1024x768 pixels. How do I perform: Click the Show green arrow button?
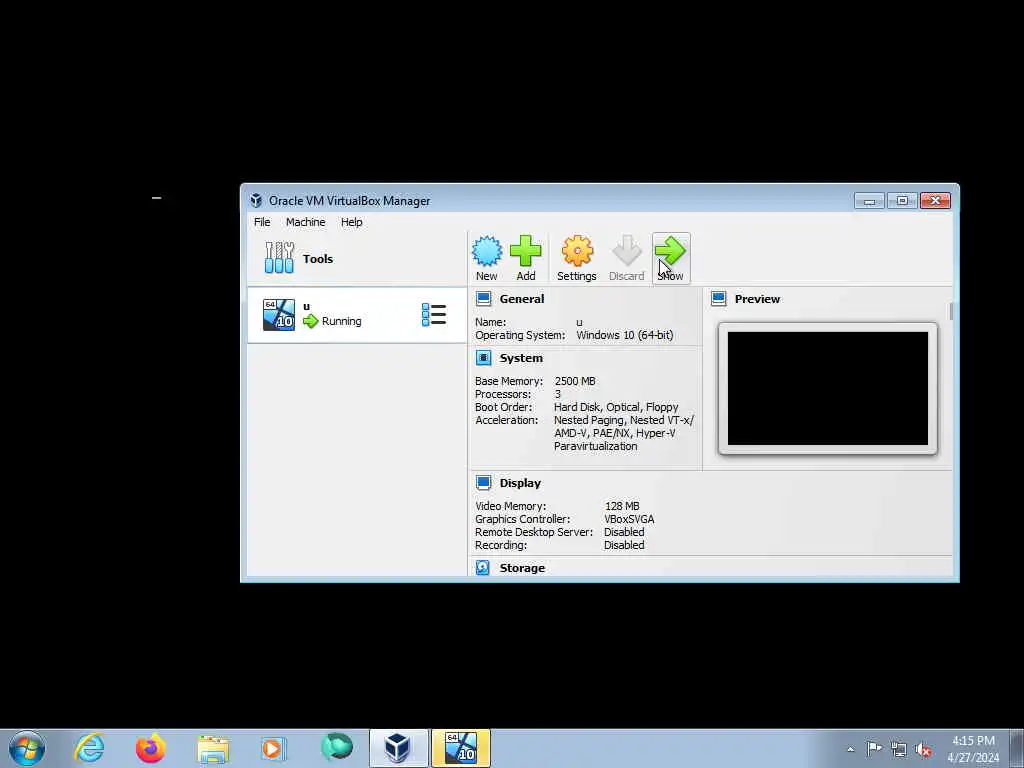click(x=671, y=258)
